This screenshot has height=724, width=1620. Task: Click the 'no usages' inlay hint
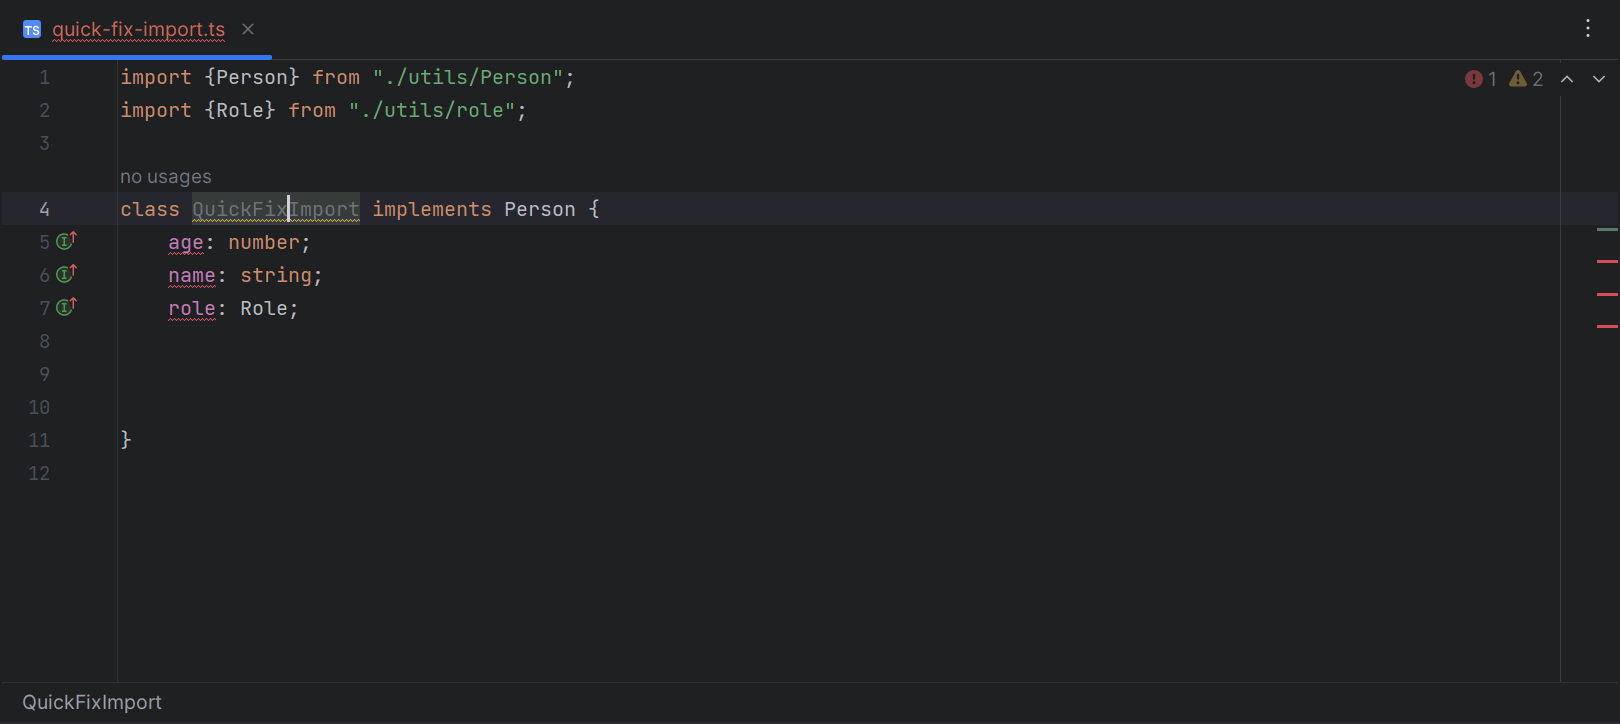(166, 177)
